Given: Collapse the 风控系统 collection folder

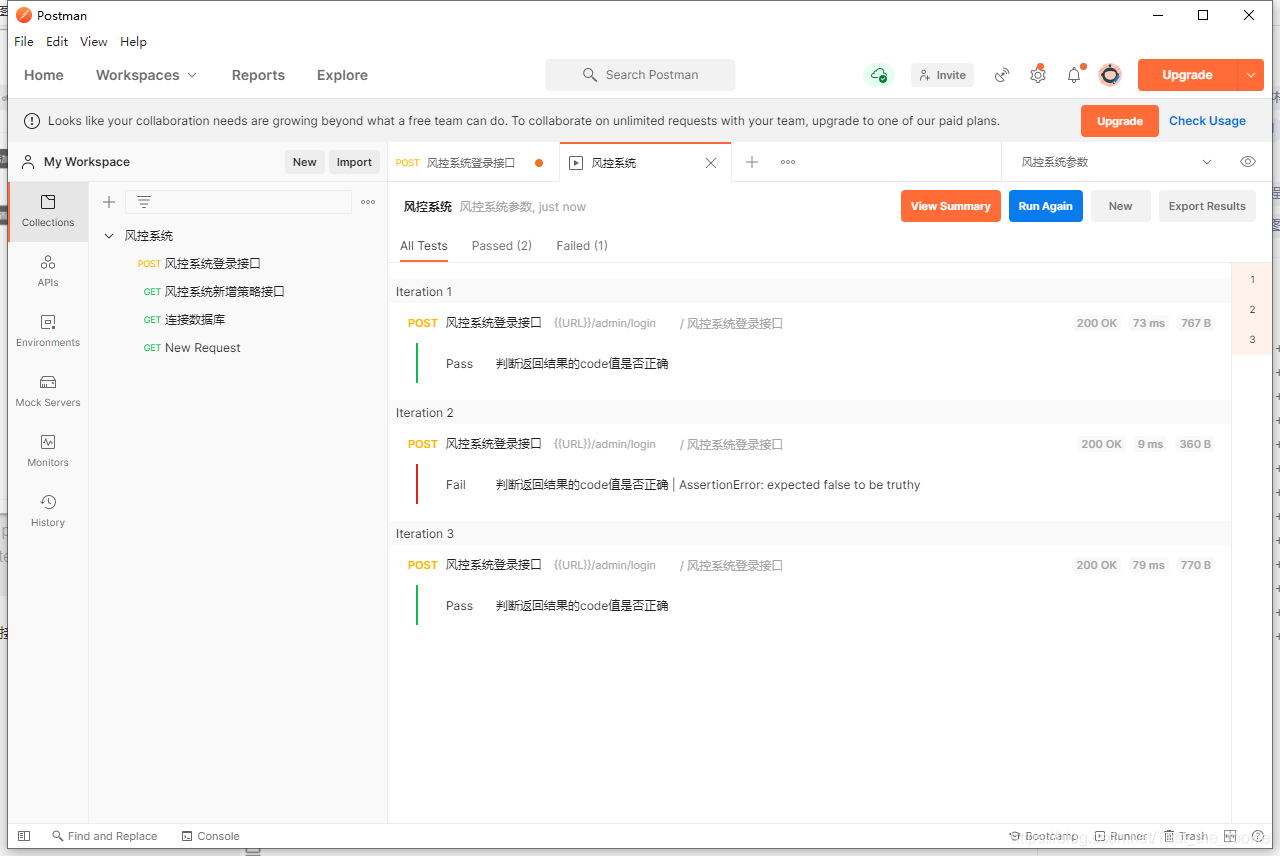Looking at the screenshot, I should tap(109, 236).
